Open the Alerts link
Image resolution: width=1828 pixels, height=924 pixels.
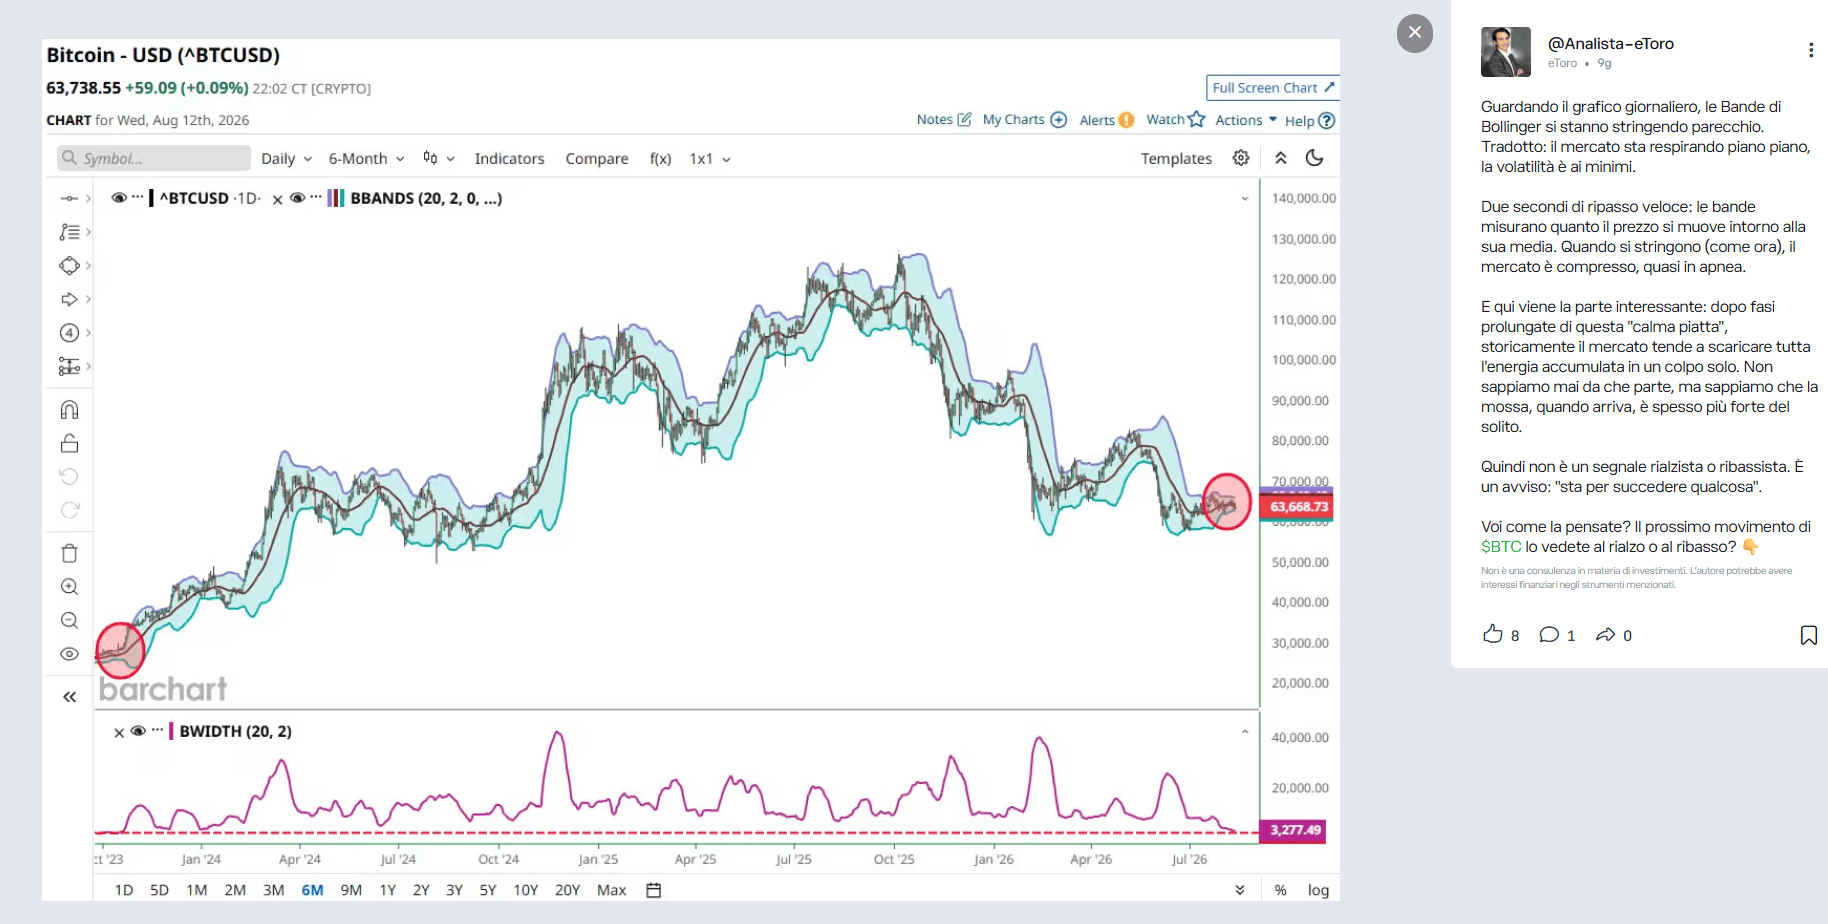click(x=1107, y=120)
